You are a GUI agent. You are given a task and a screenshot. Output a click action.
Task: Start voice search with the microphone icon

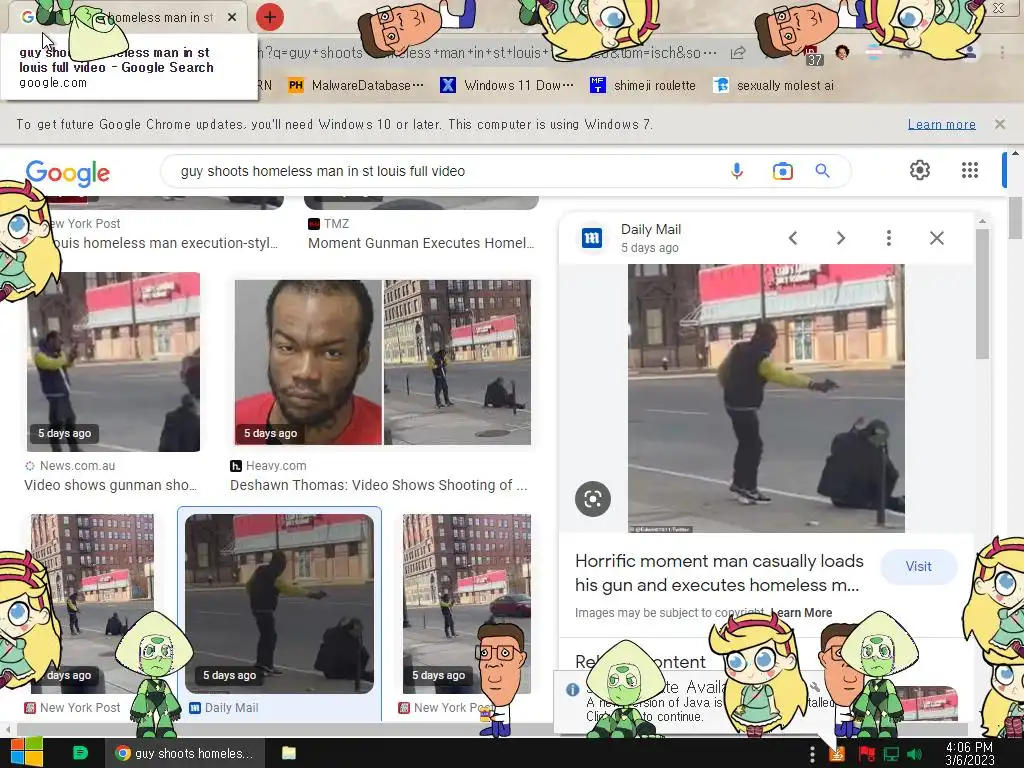[x=737, y=171]
